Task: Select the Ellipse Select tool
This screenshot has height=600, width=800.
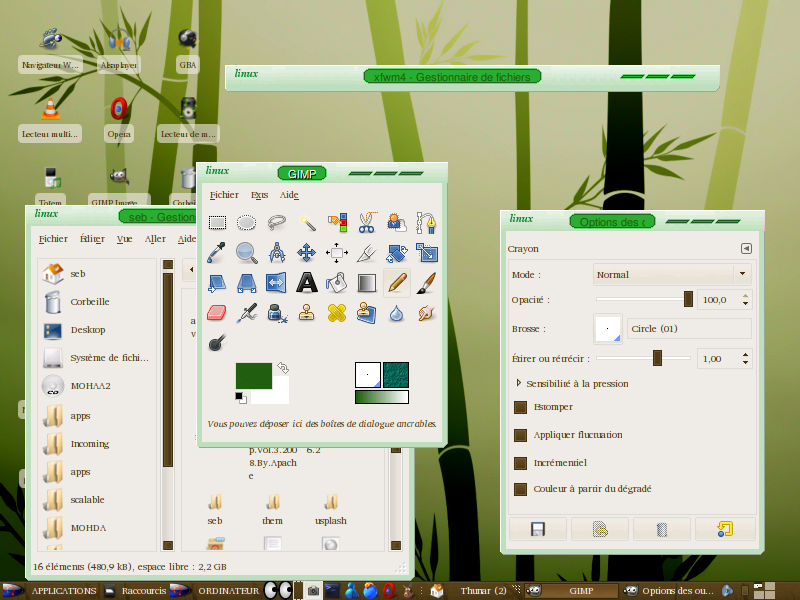Action: [x=246, y=223]
